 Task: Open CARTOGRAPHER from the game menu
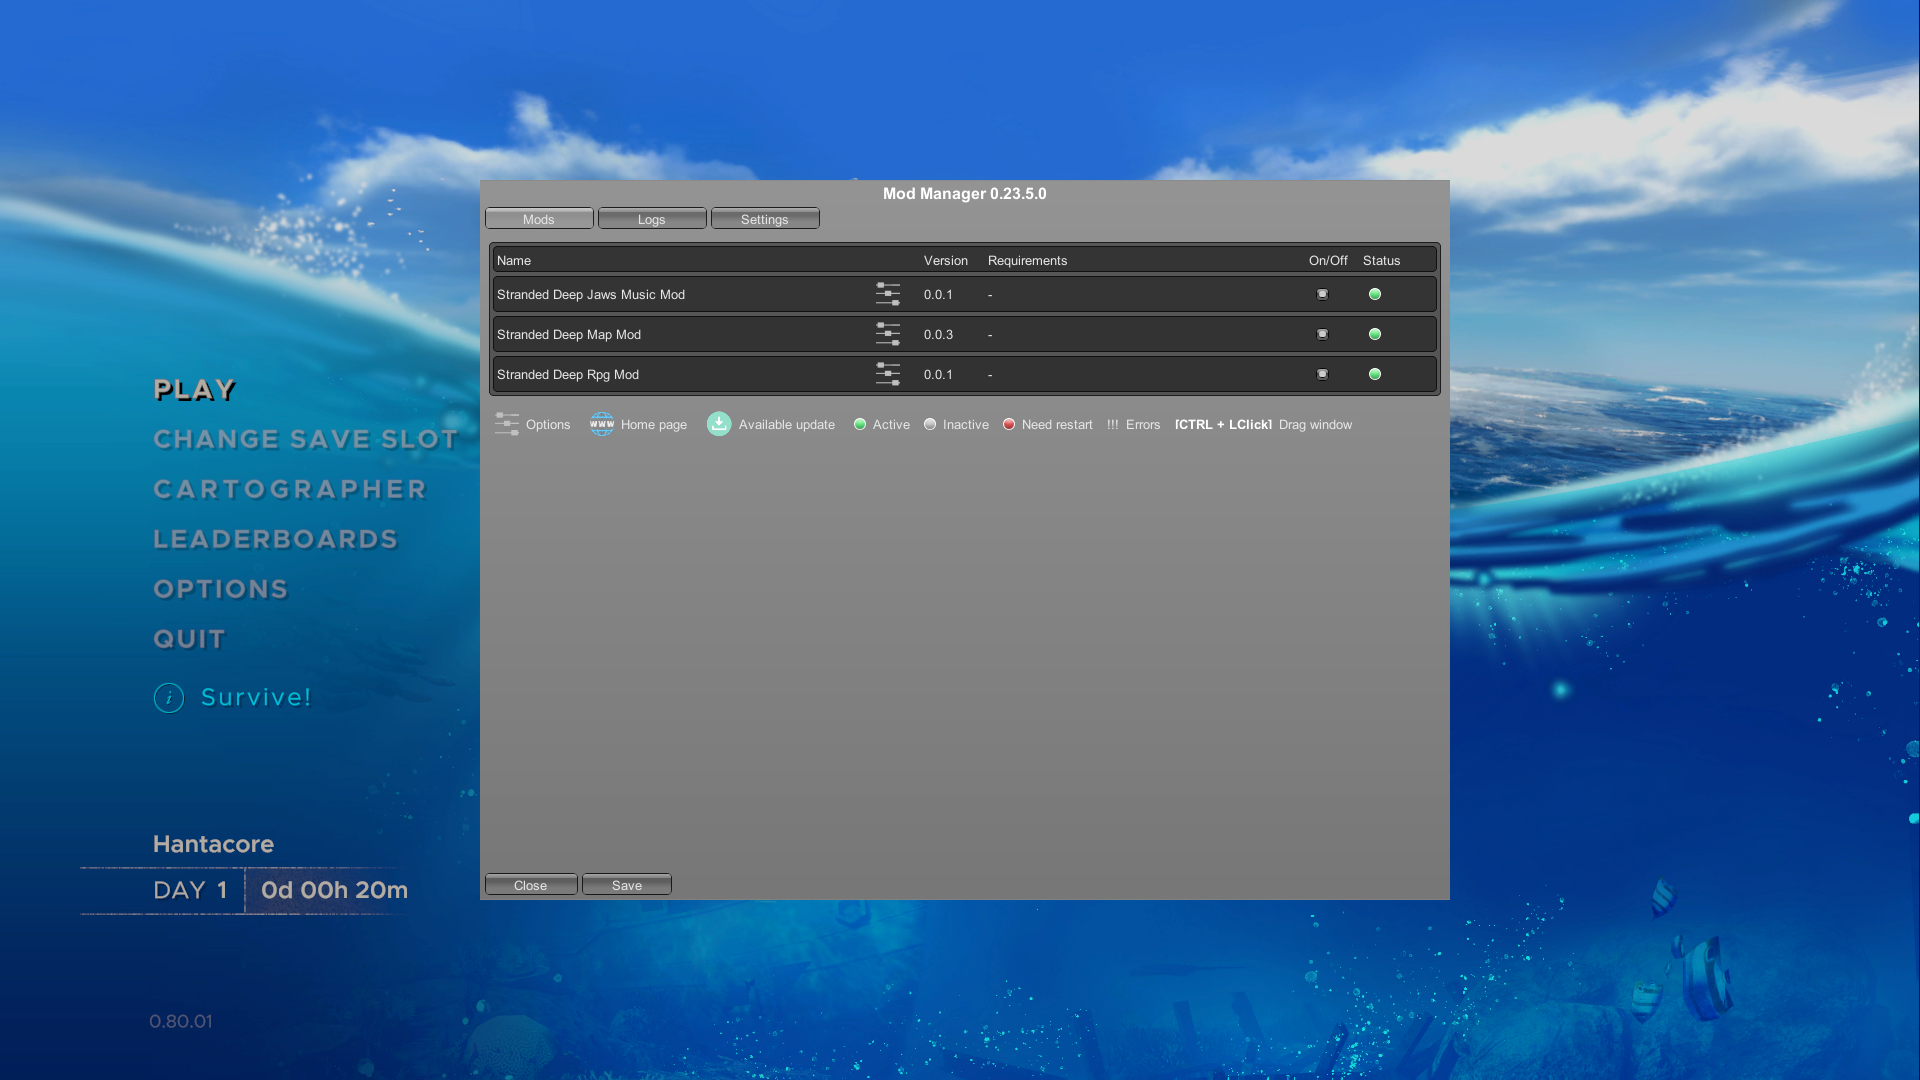click(290, 490)
